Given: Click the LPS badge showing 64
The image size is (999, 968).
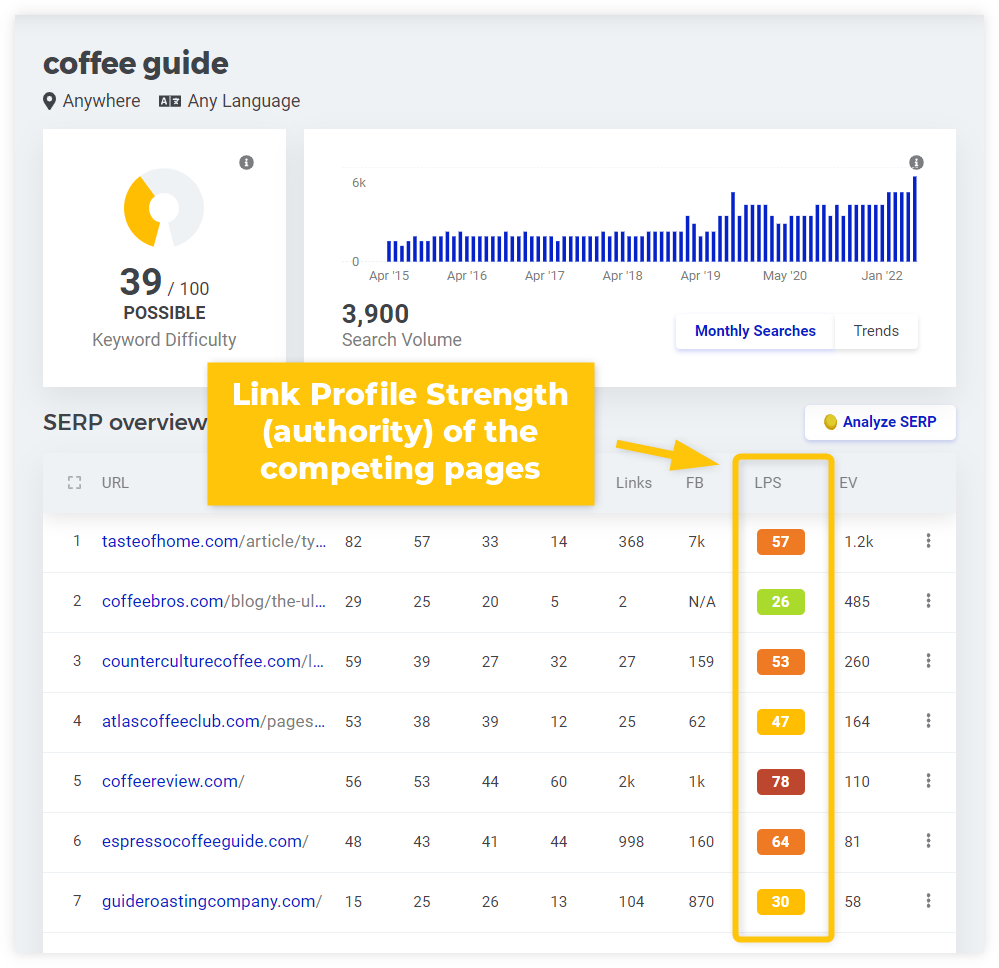Looking at the screenshot, I should point(780,841).
